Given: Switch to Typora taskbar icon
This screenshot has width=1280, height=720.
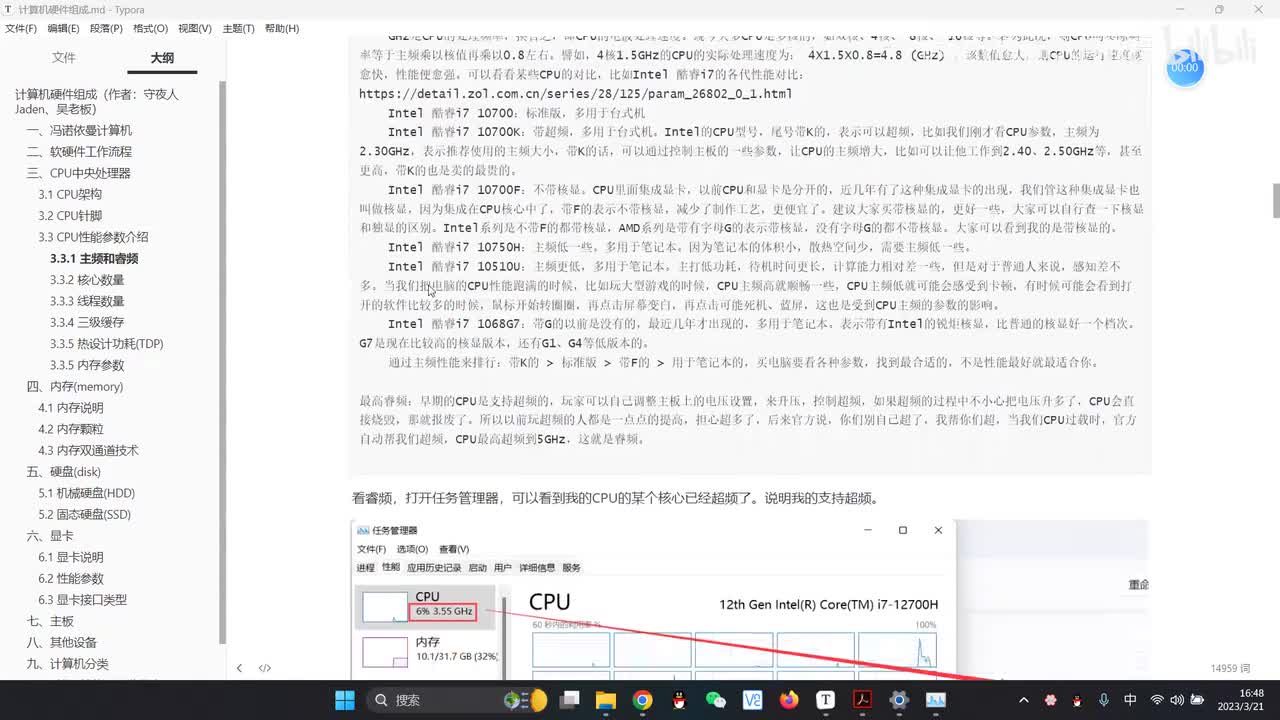Looking at the screenshot, I should coord(826,700).
